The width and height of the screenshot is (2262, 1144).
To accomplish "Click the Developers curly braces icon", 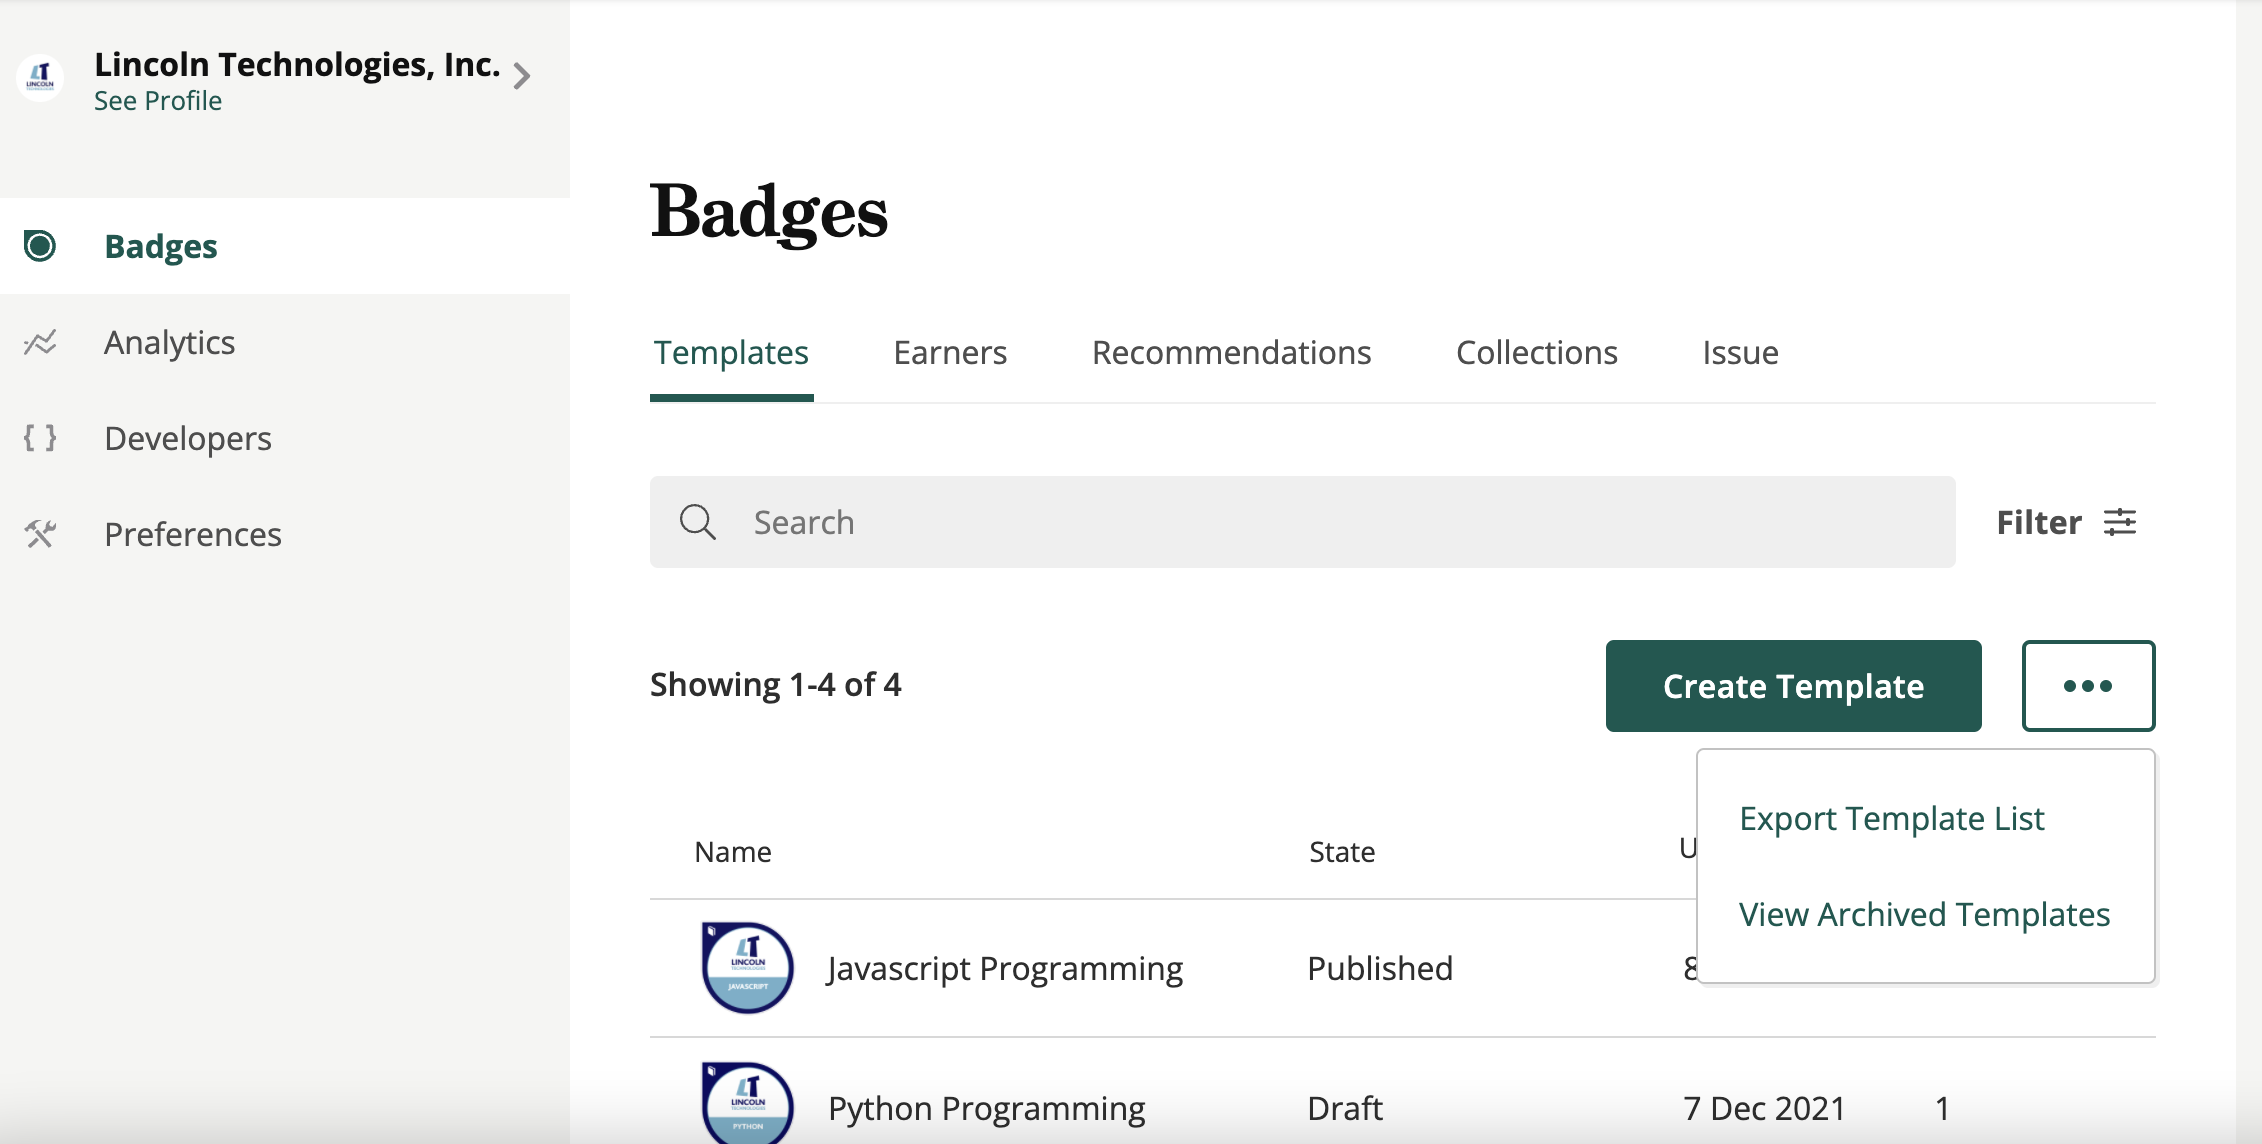I will click(40, 438).
